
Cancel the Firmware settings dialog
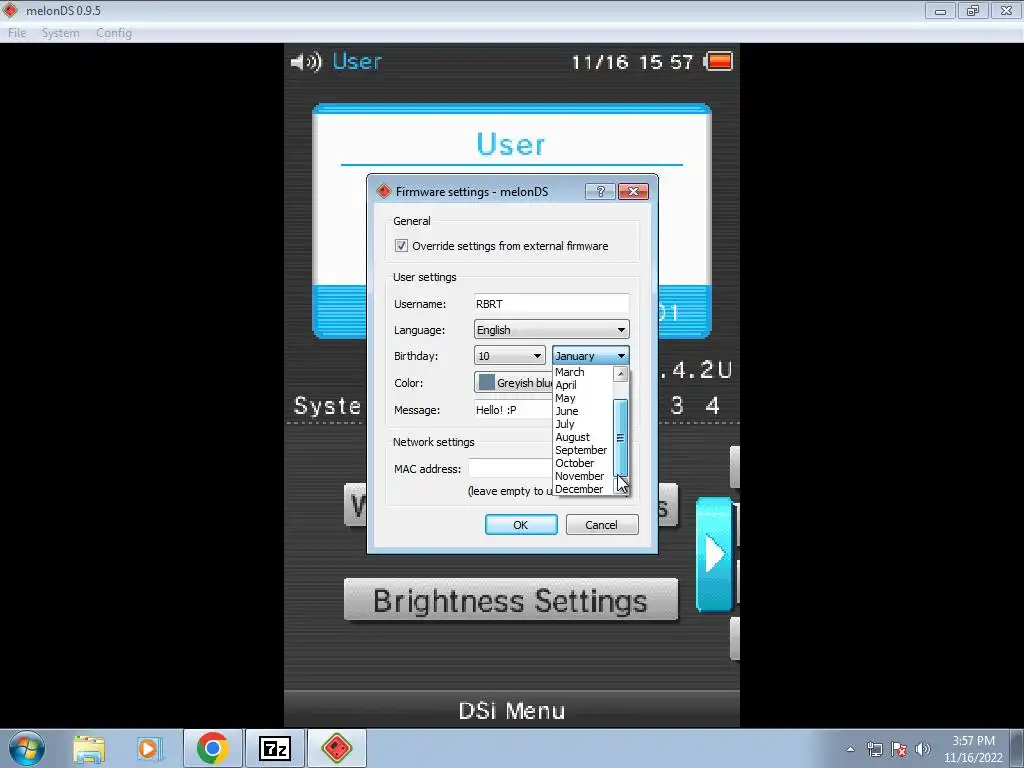pos(601,524)
